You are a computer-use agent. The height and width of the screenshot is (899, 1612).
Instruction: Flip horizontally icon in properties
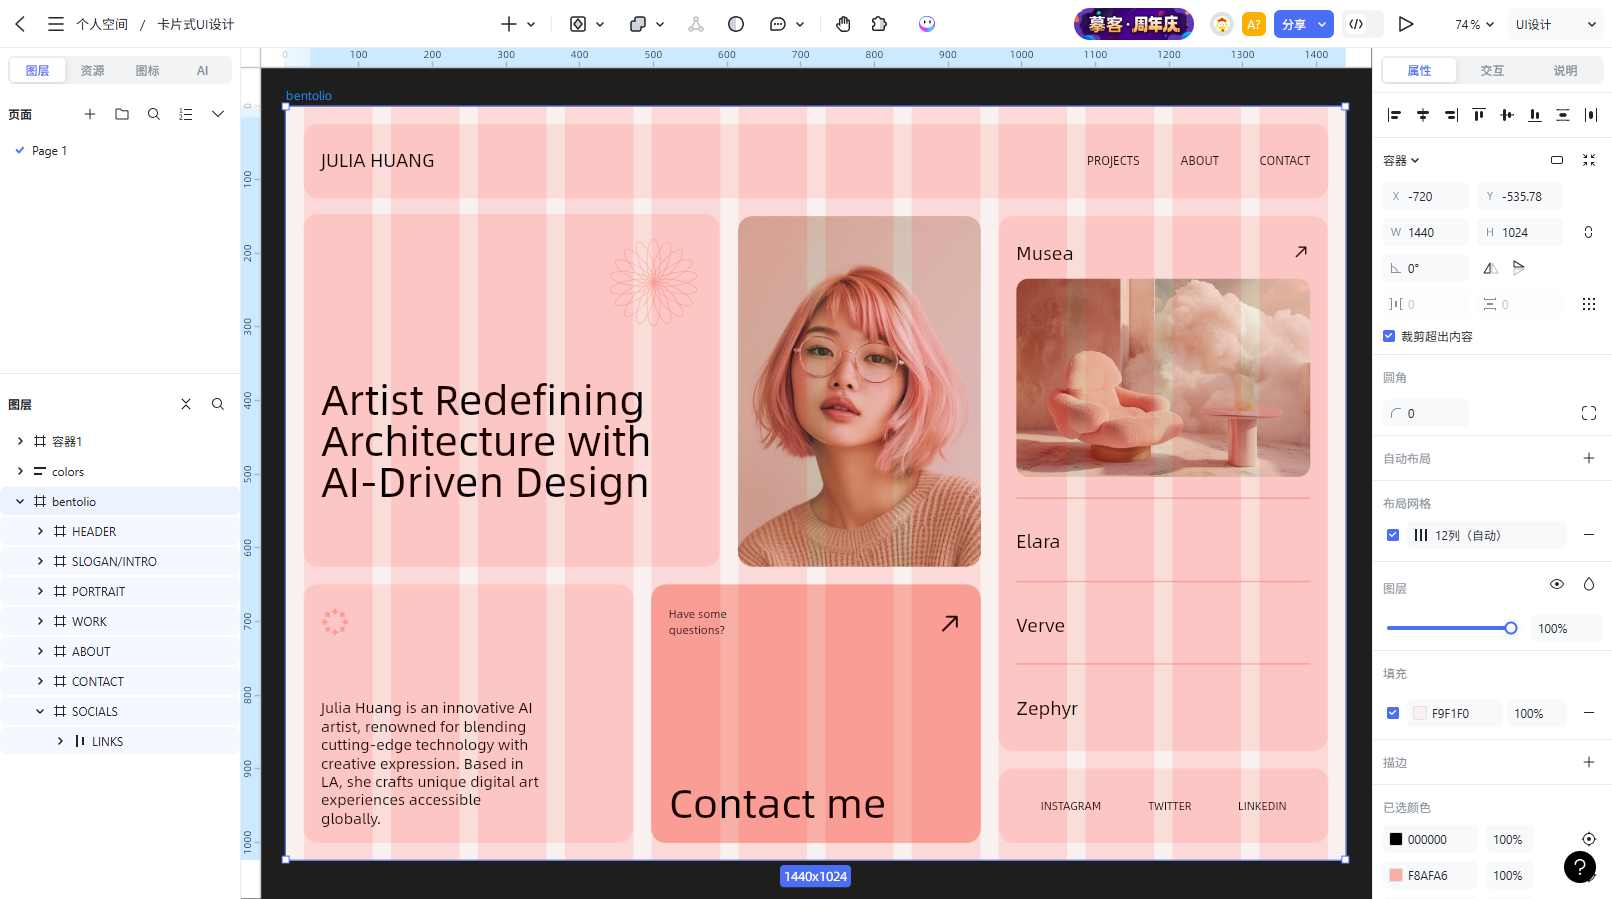(1490, 268)
